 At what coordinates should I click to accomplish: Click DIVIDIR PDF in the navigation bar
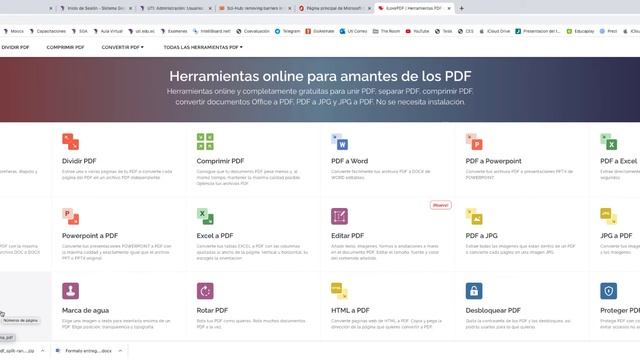[x=15, y=47]
